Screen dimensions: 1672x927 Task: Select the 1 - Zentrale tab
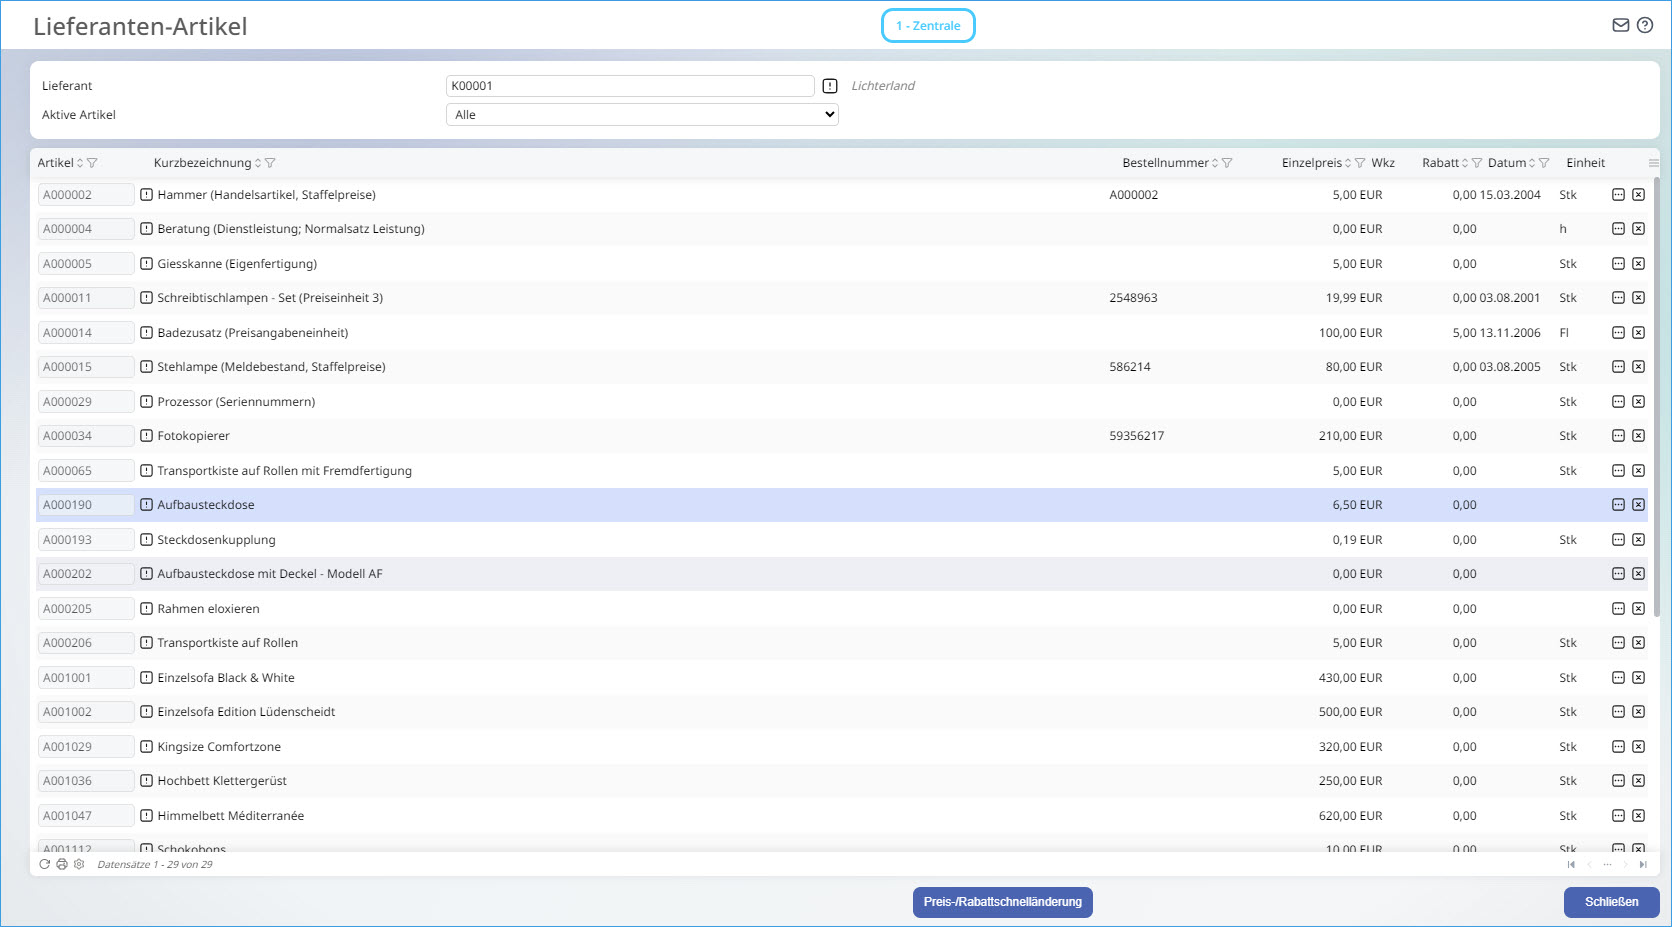click(927, 26)
